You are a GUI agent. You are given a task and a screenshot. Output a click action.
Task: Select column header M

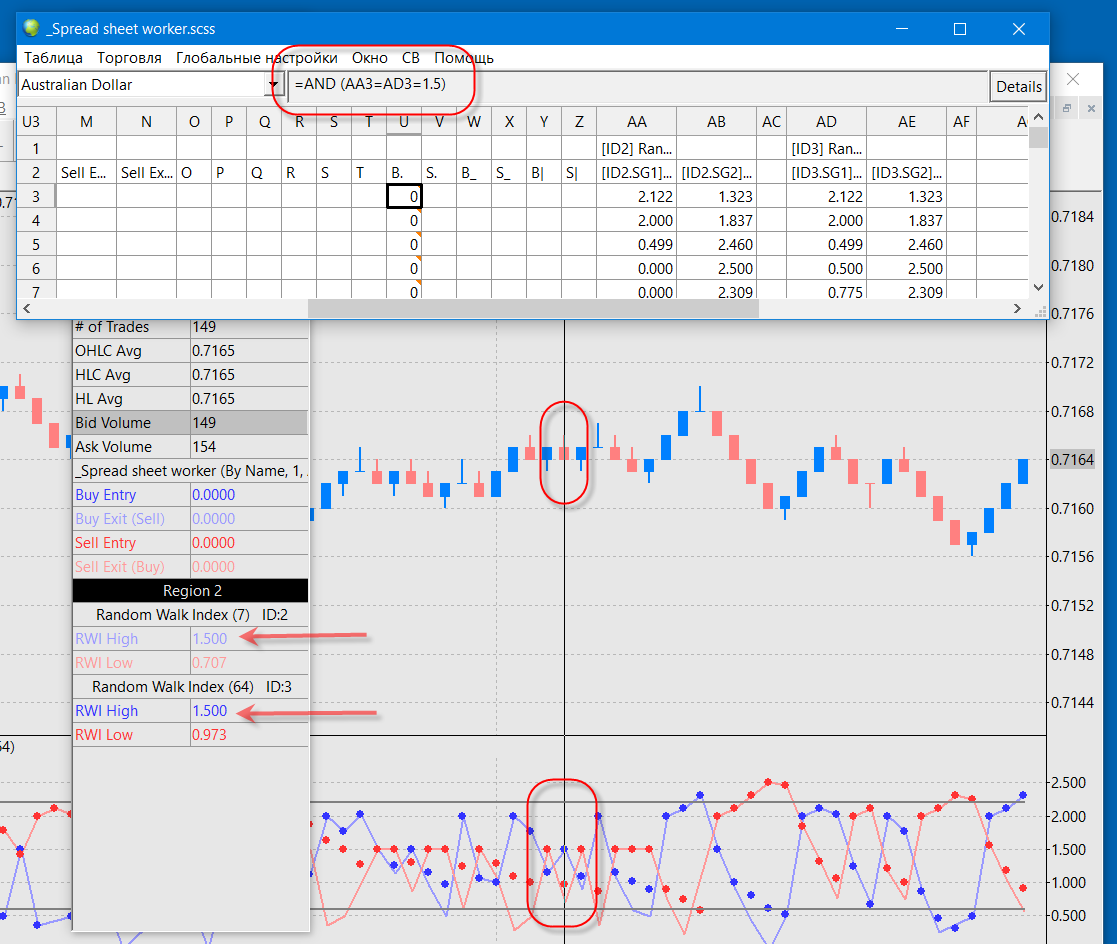click(86, 122)
